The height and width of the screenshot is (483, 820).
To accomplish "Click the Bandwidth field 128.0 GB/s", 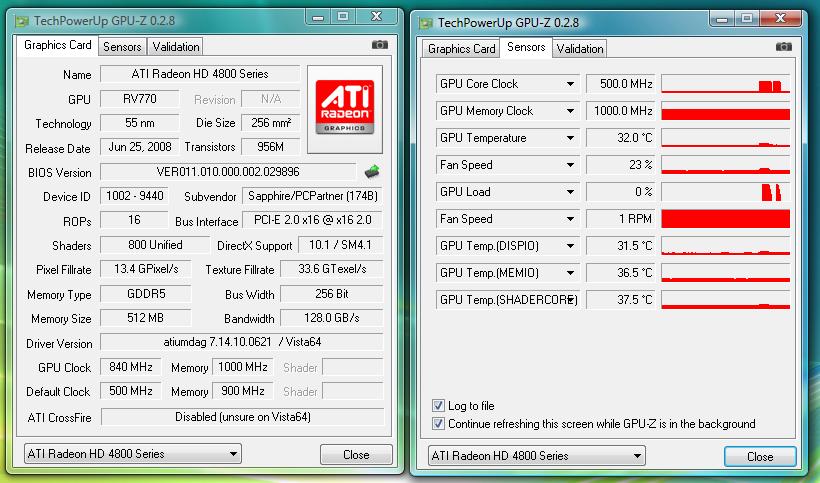I will [332, 318].
